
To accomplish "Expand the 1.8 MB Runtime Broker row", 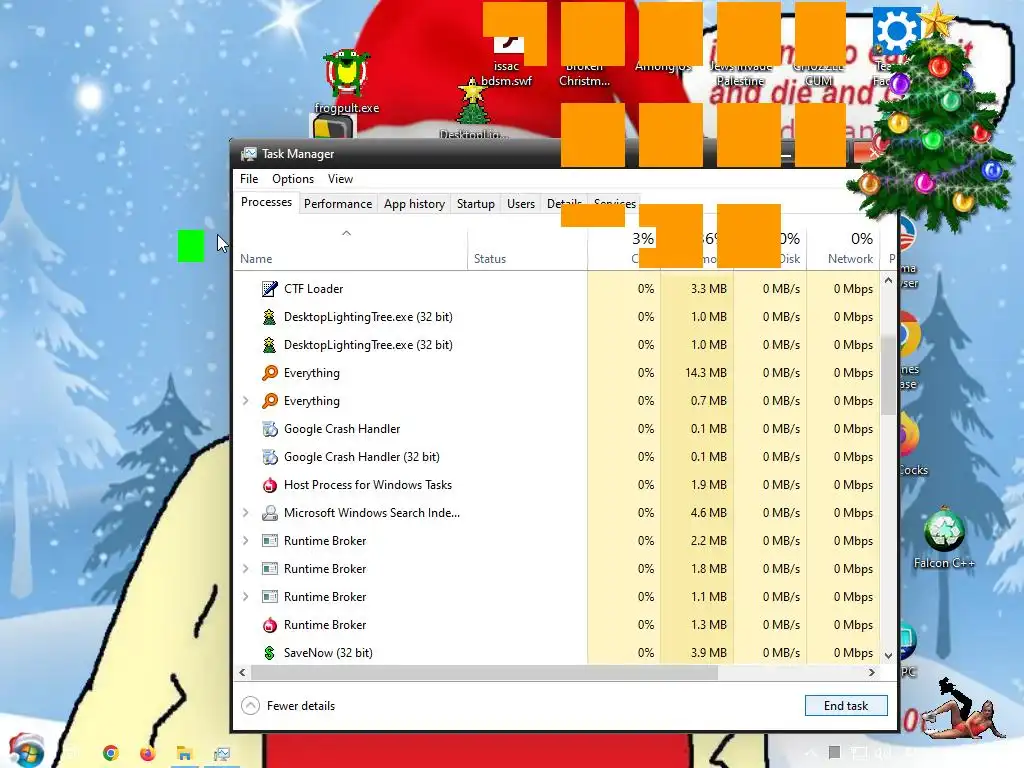I will [246, 569].
